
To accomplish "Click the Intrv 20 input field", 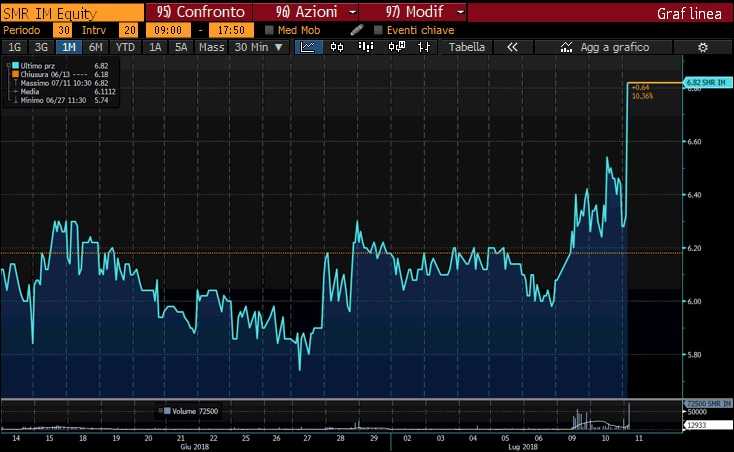I will (x=128, y=30).
